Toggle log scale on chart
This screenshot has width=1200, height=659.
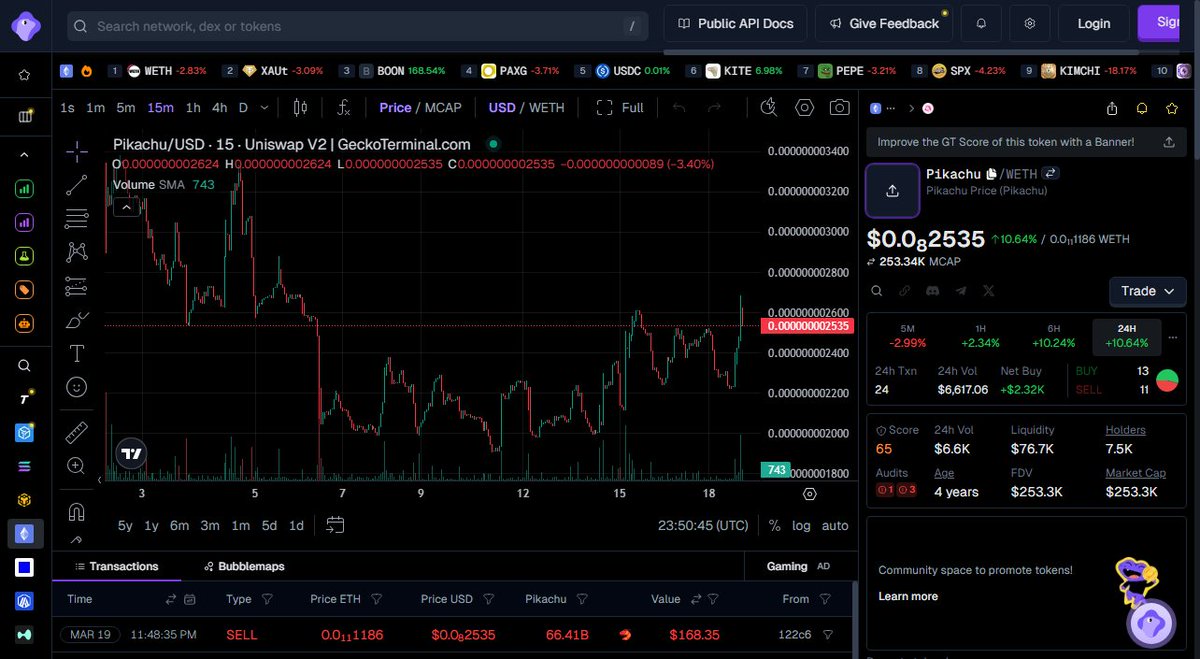[802, 526]
